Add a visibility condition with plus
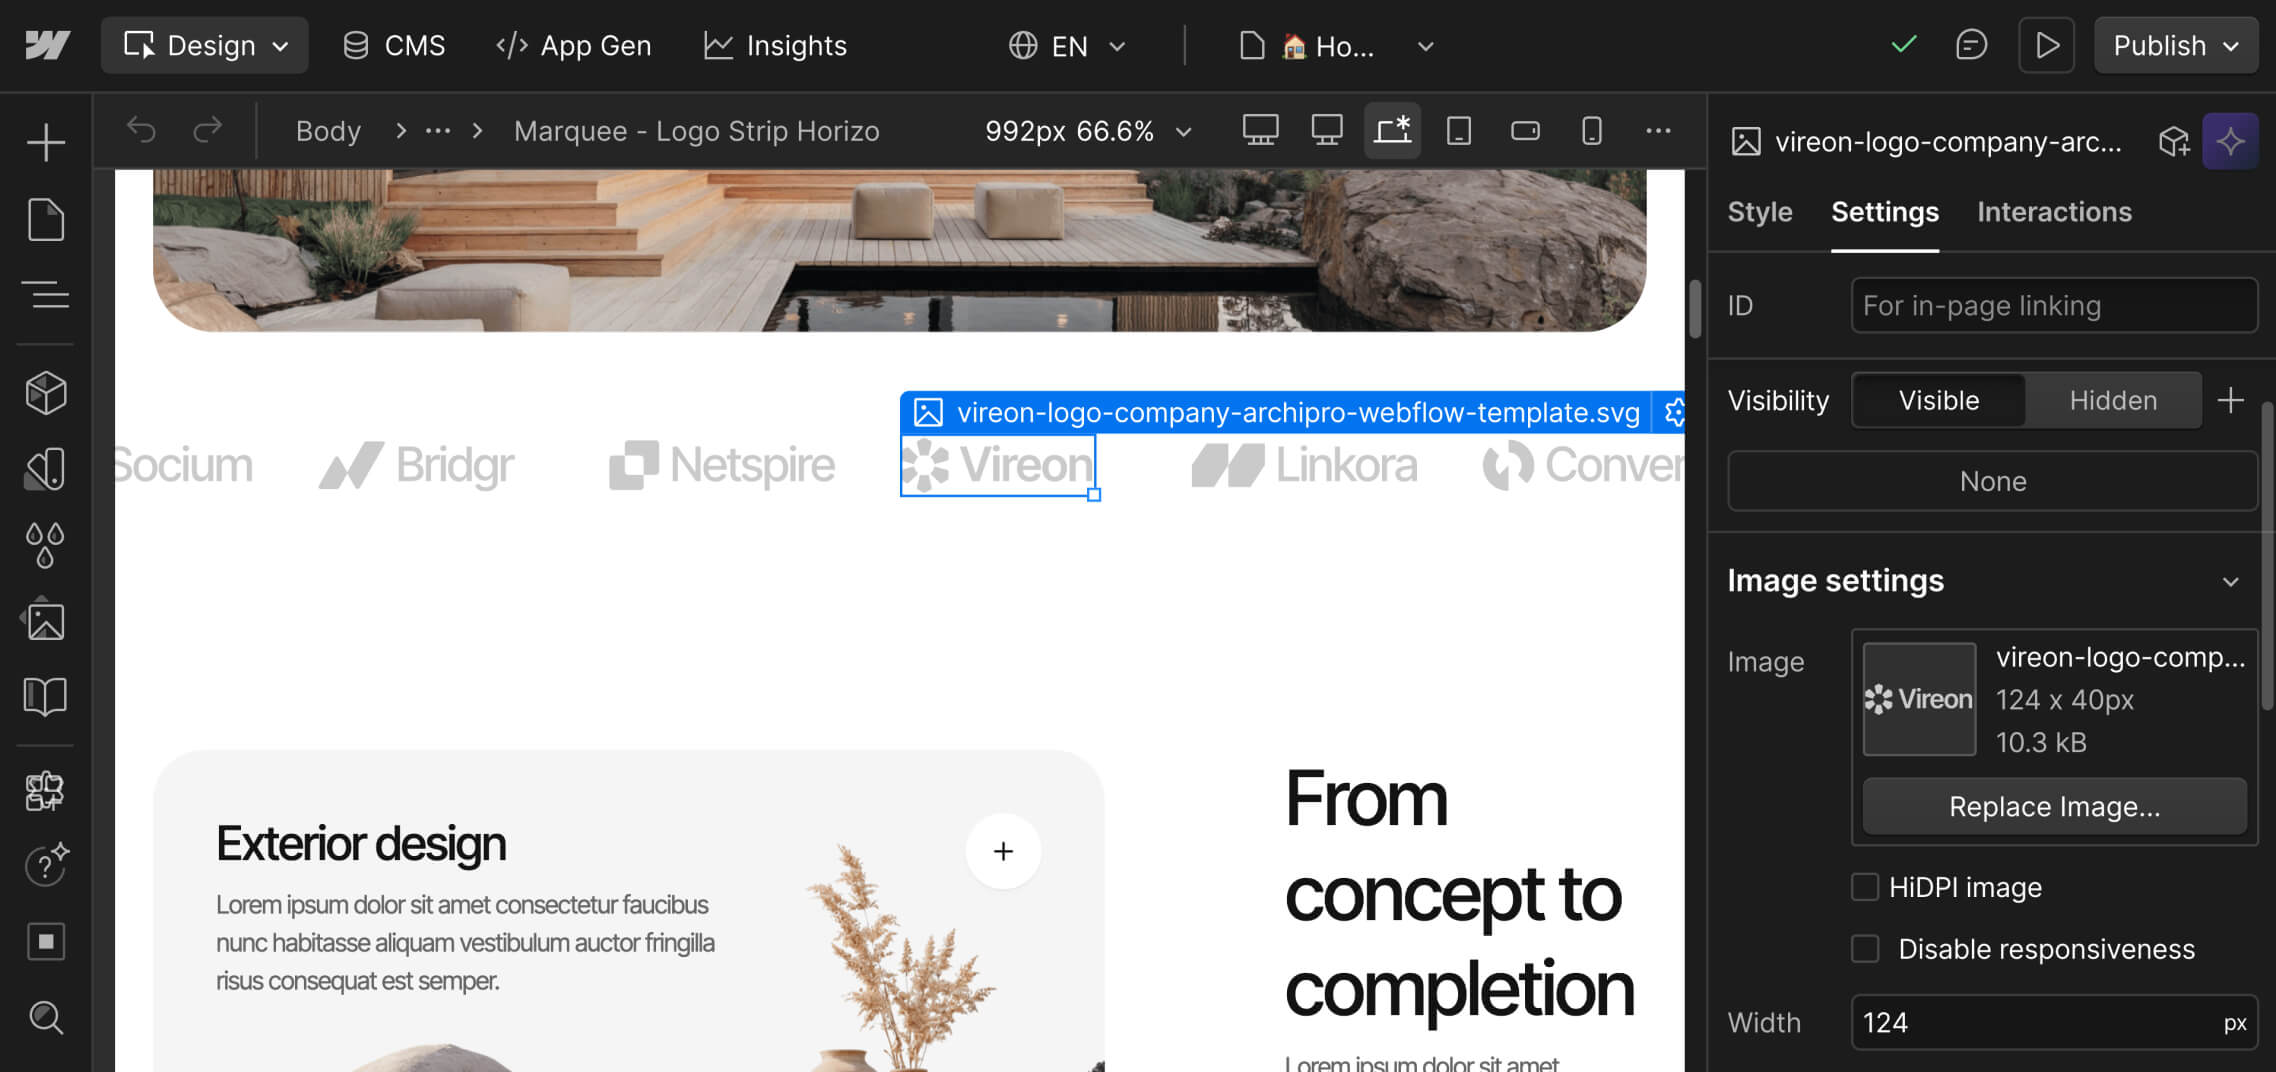Image resolution: width=2276 pixels, height=1072 pixels. coord(2230,400)
